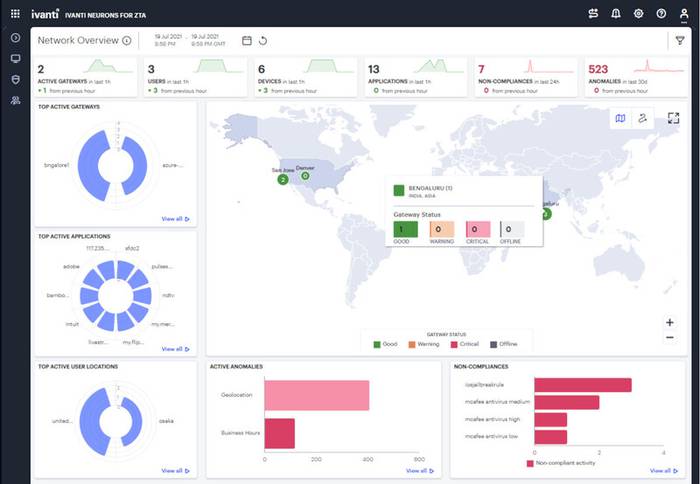This screenshot has height=484, width=700.
Task: Click the Critical status count in popup
Action: pos(478,229)
